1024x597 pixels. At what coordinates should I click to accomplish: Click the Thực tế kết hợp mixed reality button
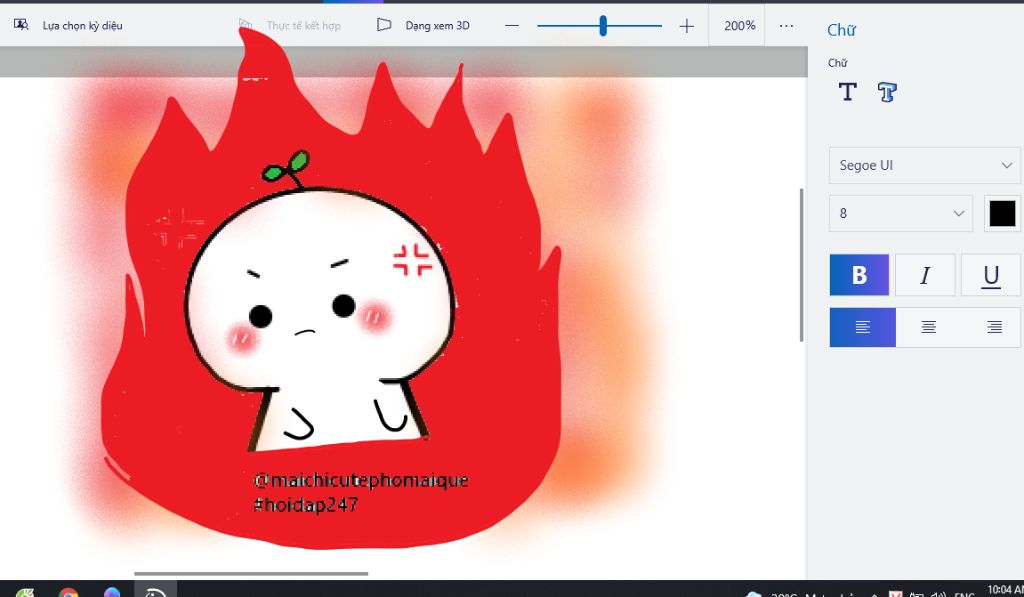(x=289, y=25)
